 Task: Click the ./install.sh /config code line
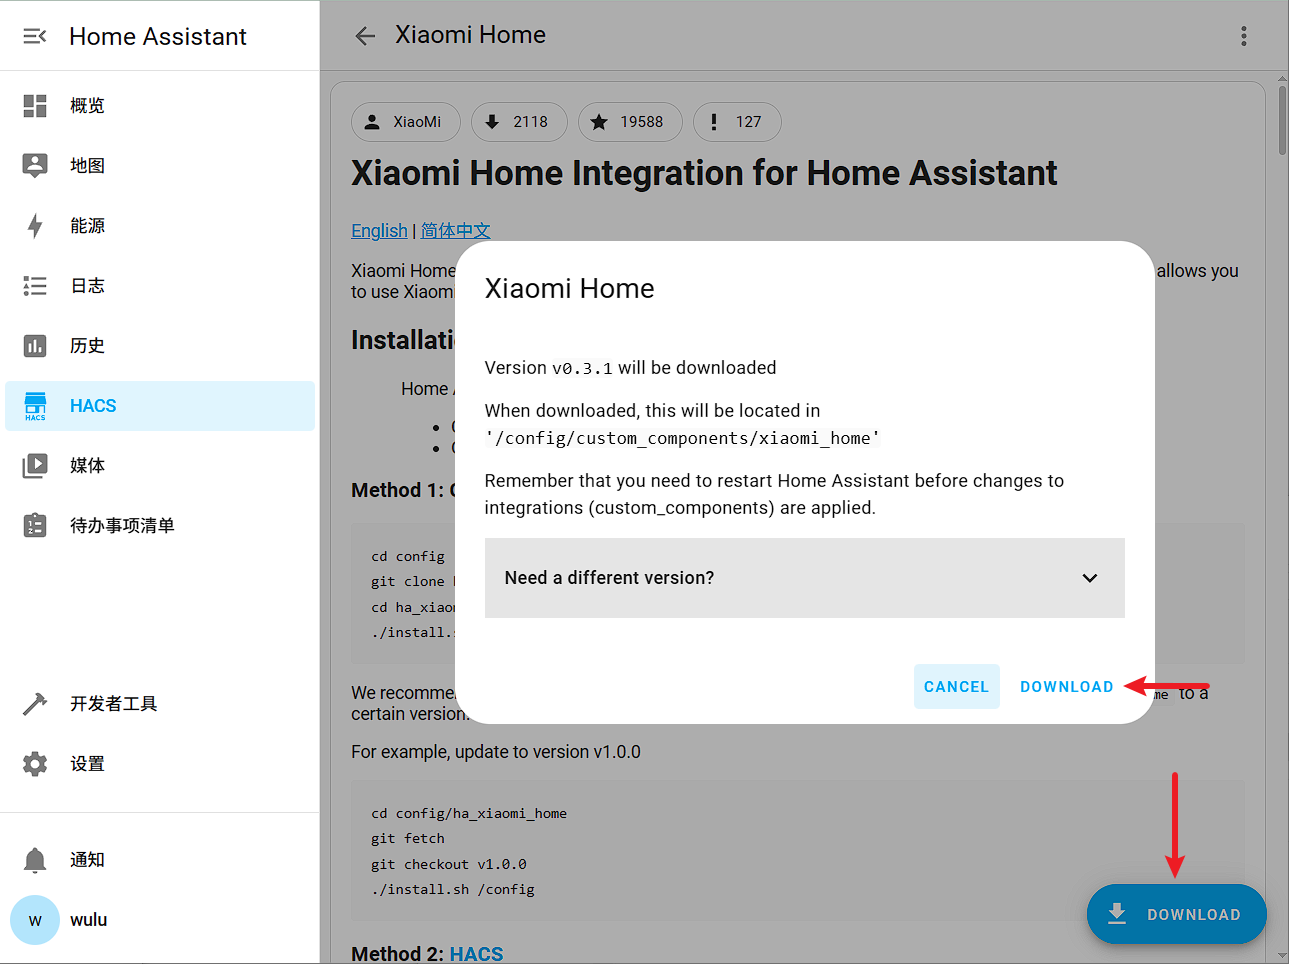pyautogui.click(x=452, y=889)
